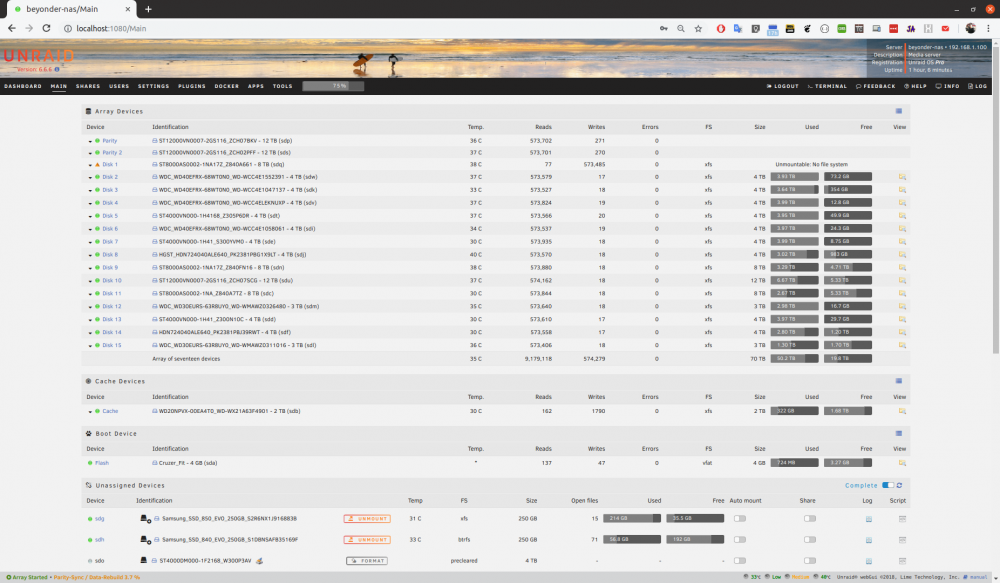Open view icon for Disk 10 row
This screenshot has height=583, width=1000.
pos(902,281)
